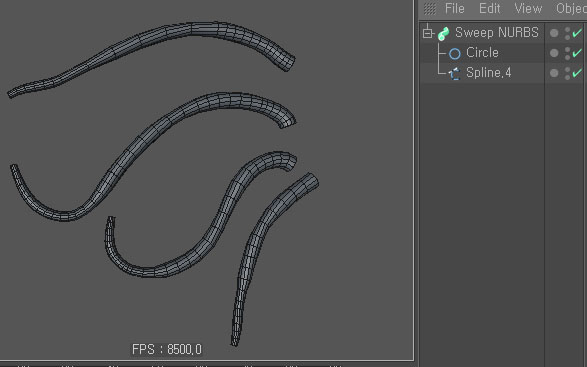This screenshot has width=587, height=367.
Task: Select the Spline.4 object in the tree
Action: tap(489, 73)
